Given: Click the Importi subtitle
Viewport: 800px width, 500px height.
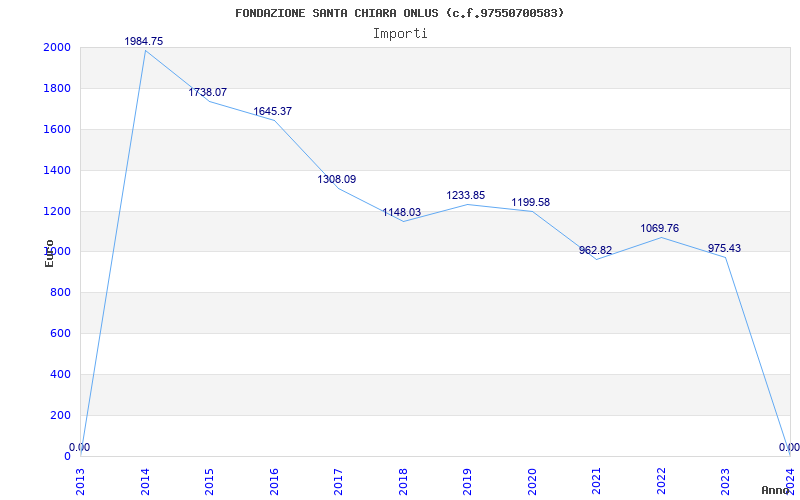Looking at the screenshot, I should point(399,34).
